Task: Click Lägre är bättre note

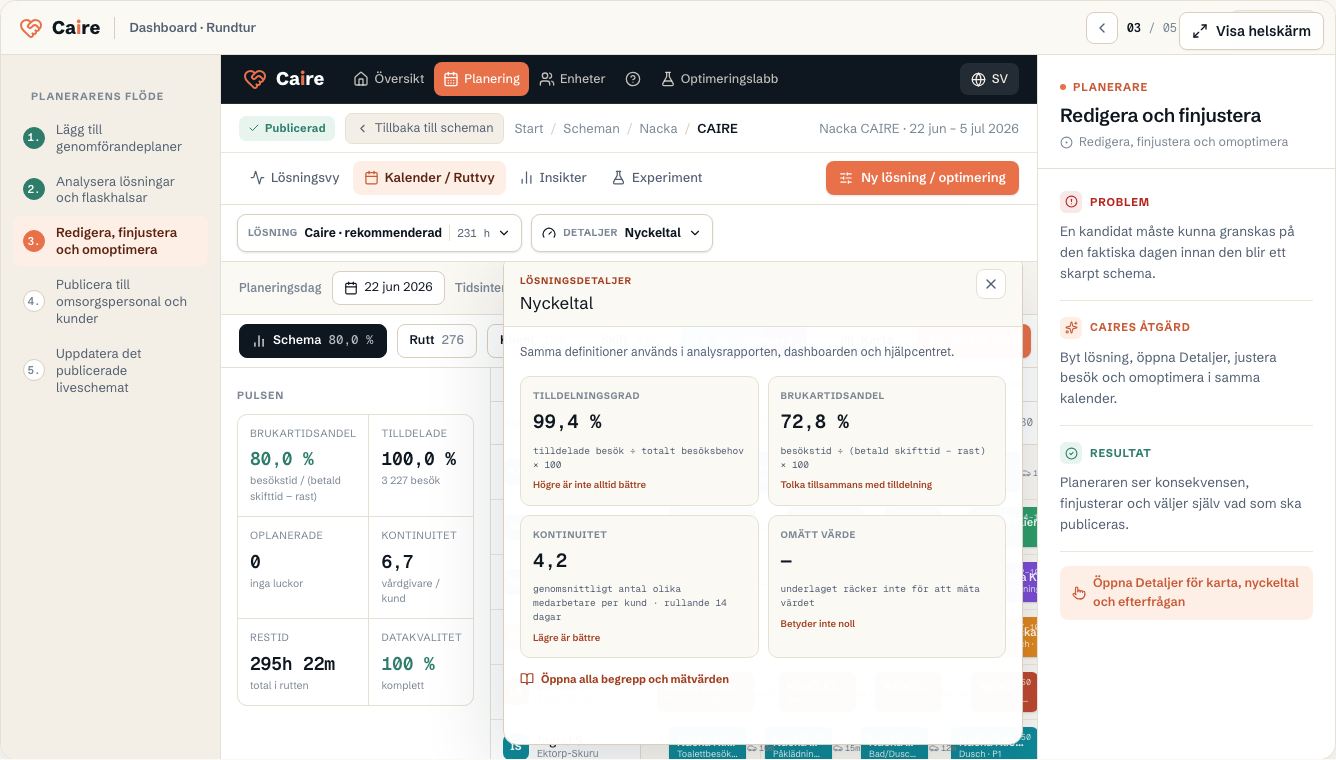Action: pyautogui.click(x=566, y=638)
